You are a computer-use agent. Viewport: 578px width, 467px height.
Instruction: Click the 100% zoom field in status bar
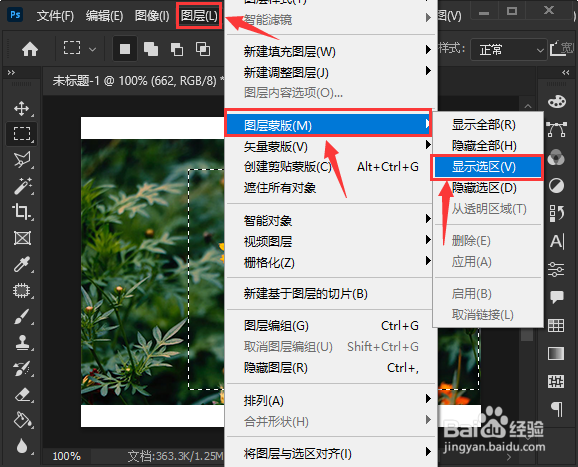click(x=66, y=457)
